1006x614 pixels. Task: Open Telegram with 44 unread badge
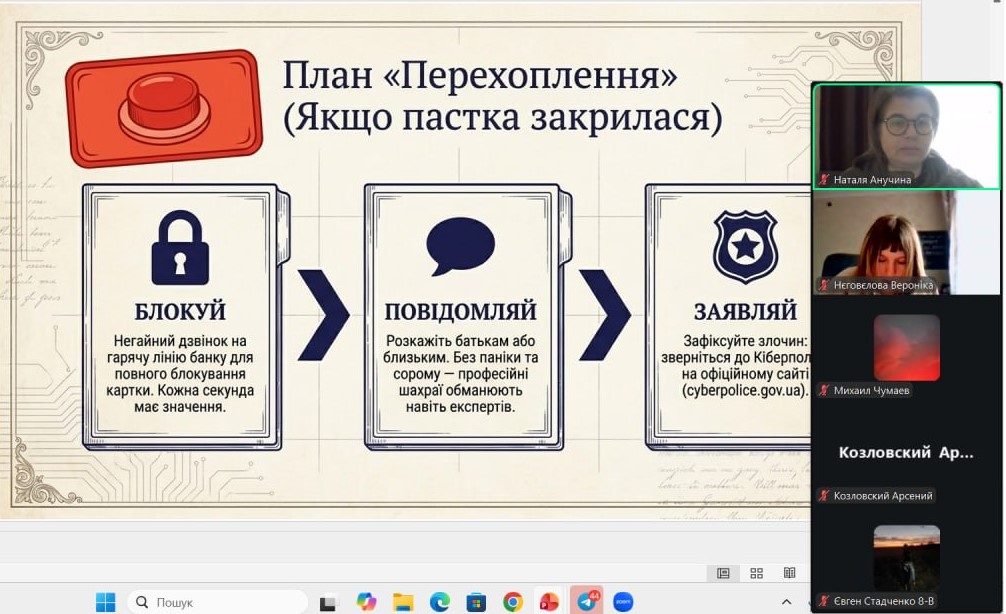tap(587, 601)
